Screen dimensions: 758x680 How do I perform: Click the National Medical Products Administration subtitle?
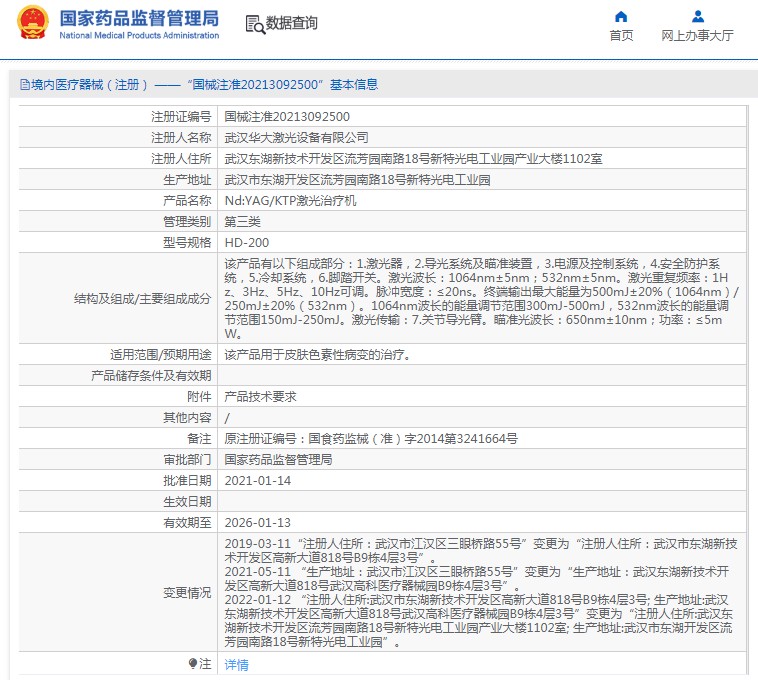(x=138, y=36)
